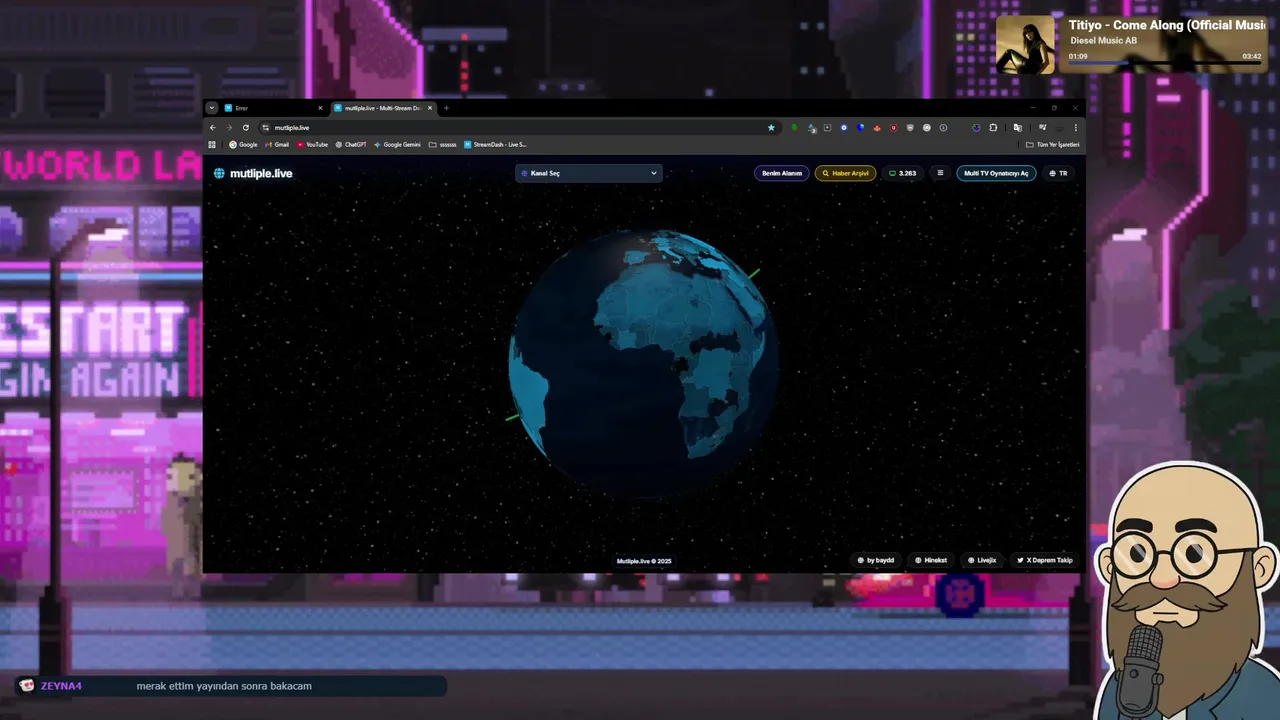
Task: Open the ChatGPT bookmark
Action: point(351,144)
